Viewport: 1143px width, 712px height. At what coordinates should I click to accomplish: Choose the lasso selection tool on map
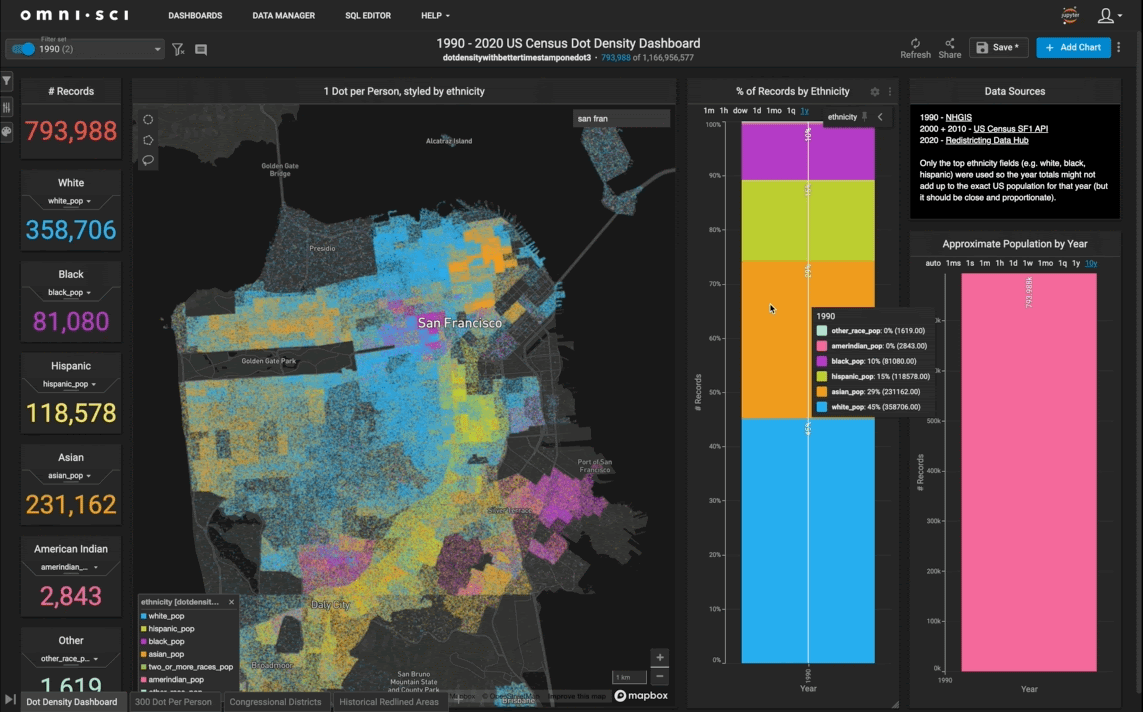tap(148, 160)
